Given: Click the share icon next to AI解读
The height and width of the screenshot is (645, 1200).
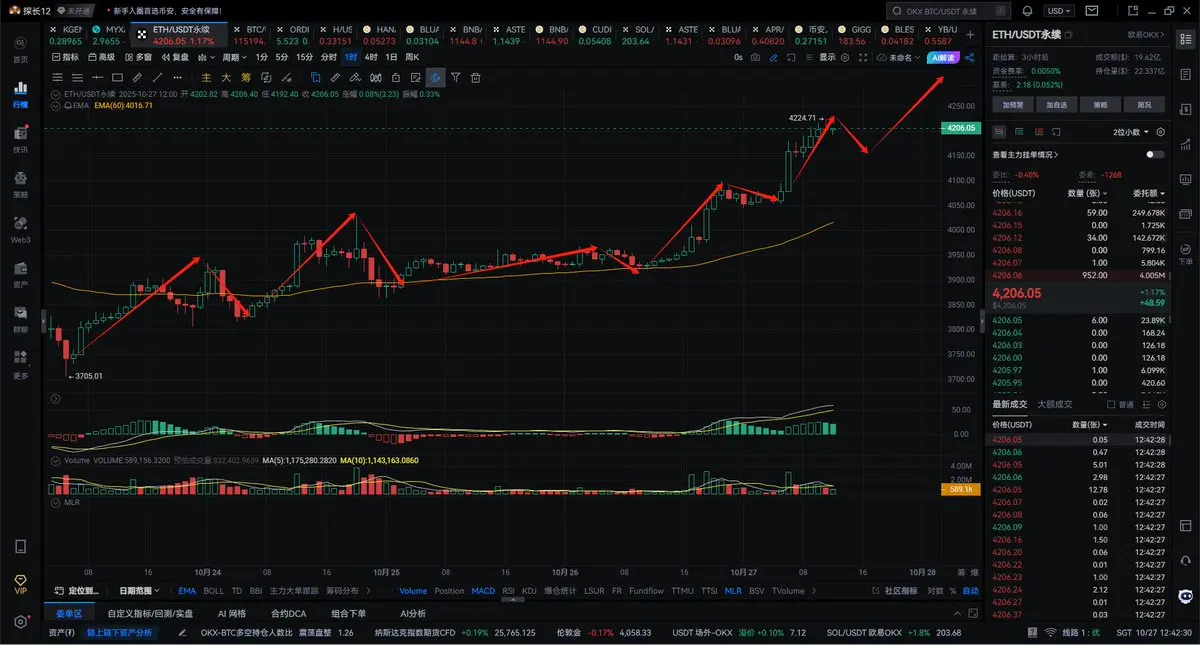Looking at the screenshot, I should (x=971, y=57).
